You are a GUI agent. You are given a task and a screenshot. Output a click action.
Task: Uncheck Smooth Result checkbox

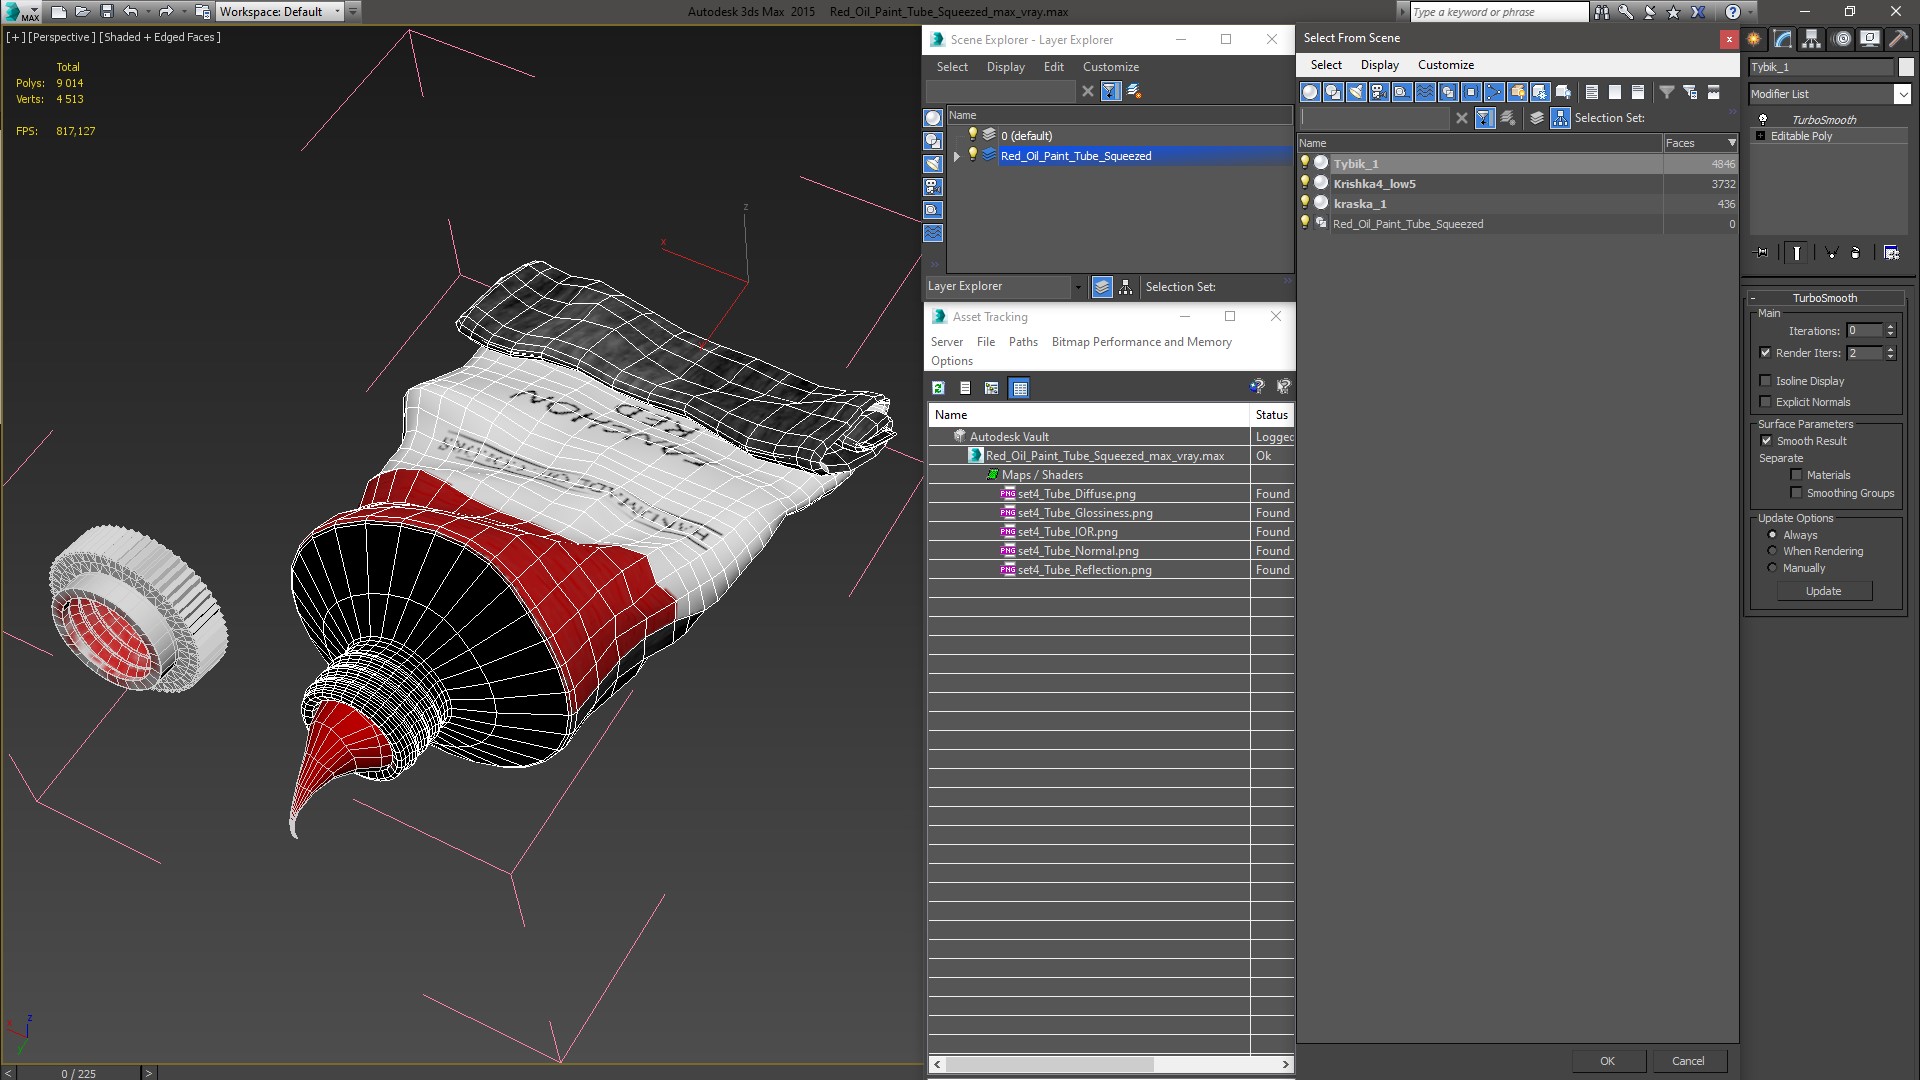pos(1766,441)
